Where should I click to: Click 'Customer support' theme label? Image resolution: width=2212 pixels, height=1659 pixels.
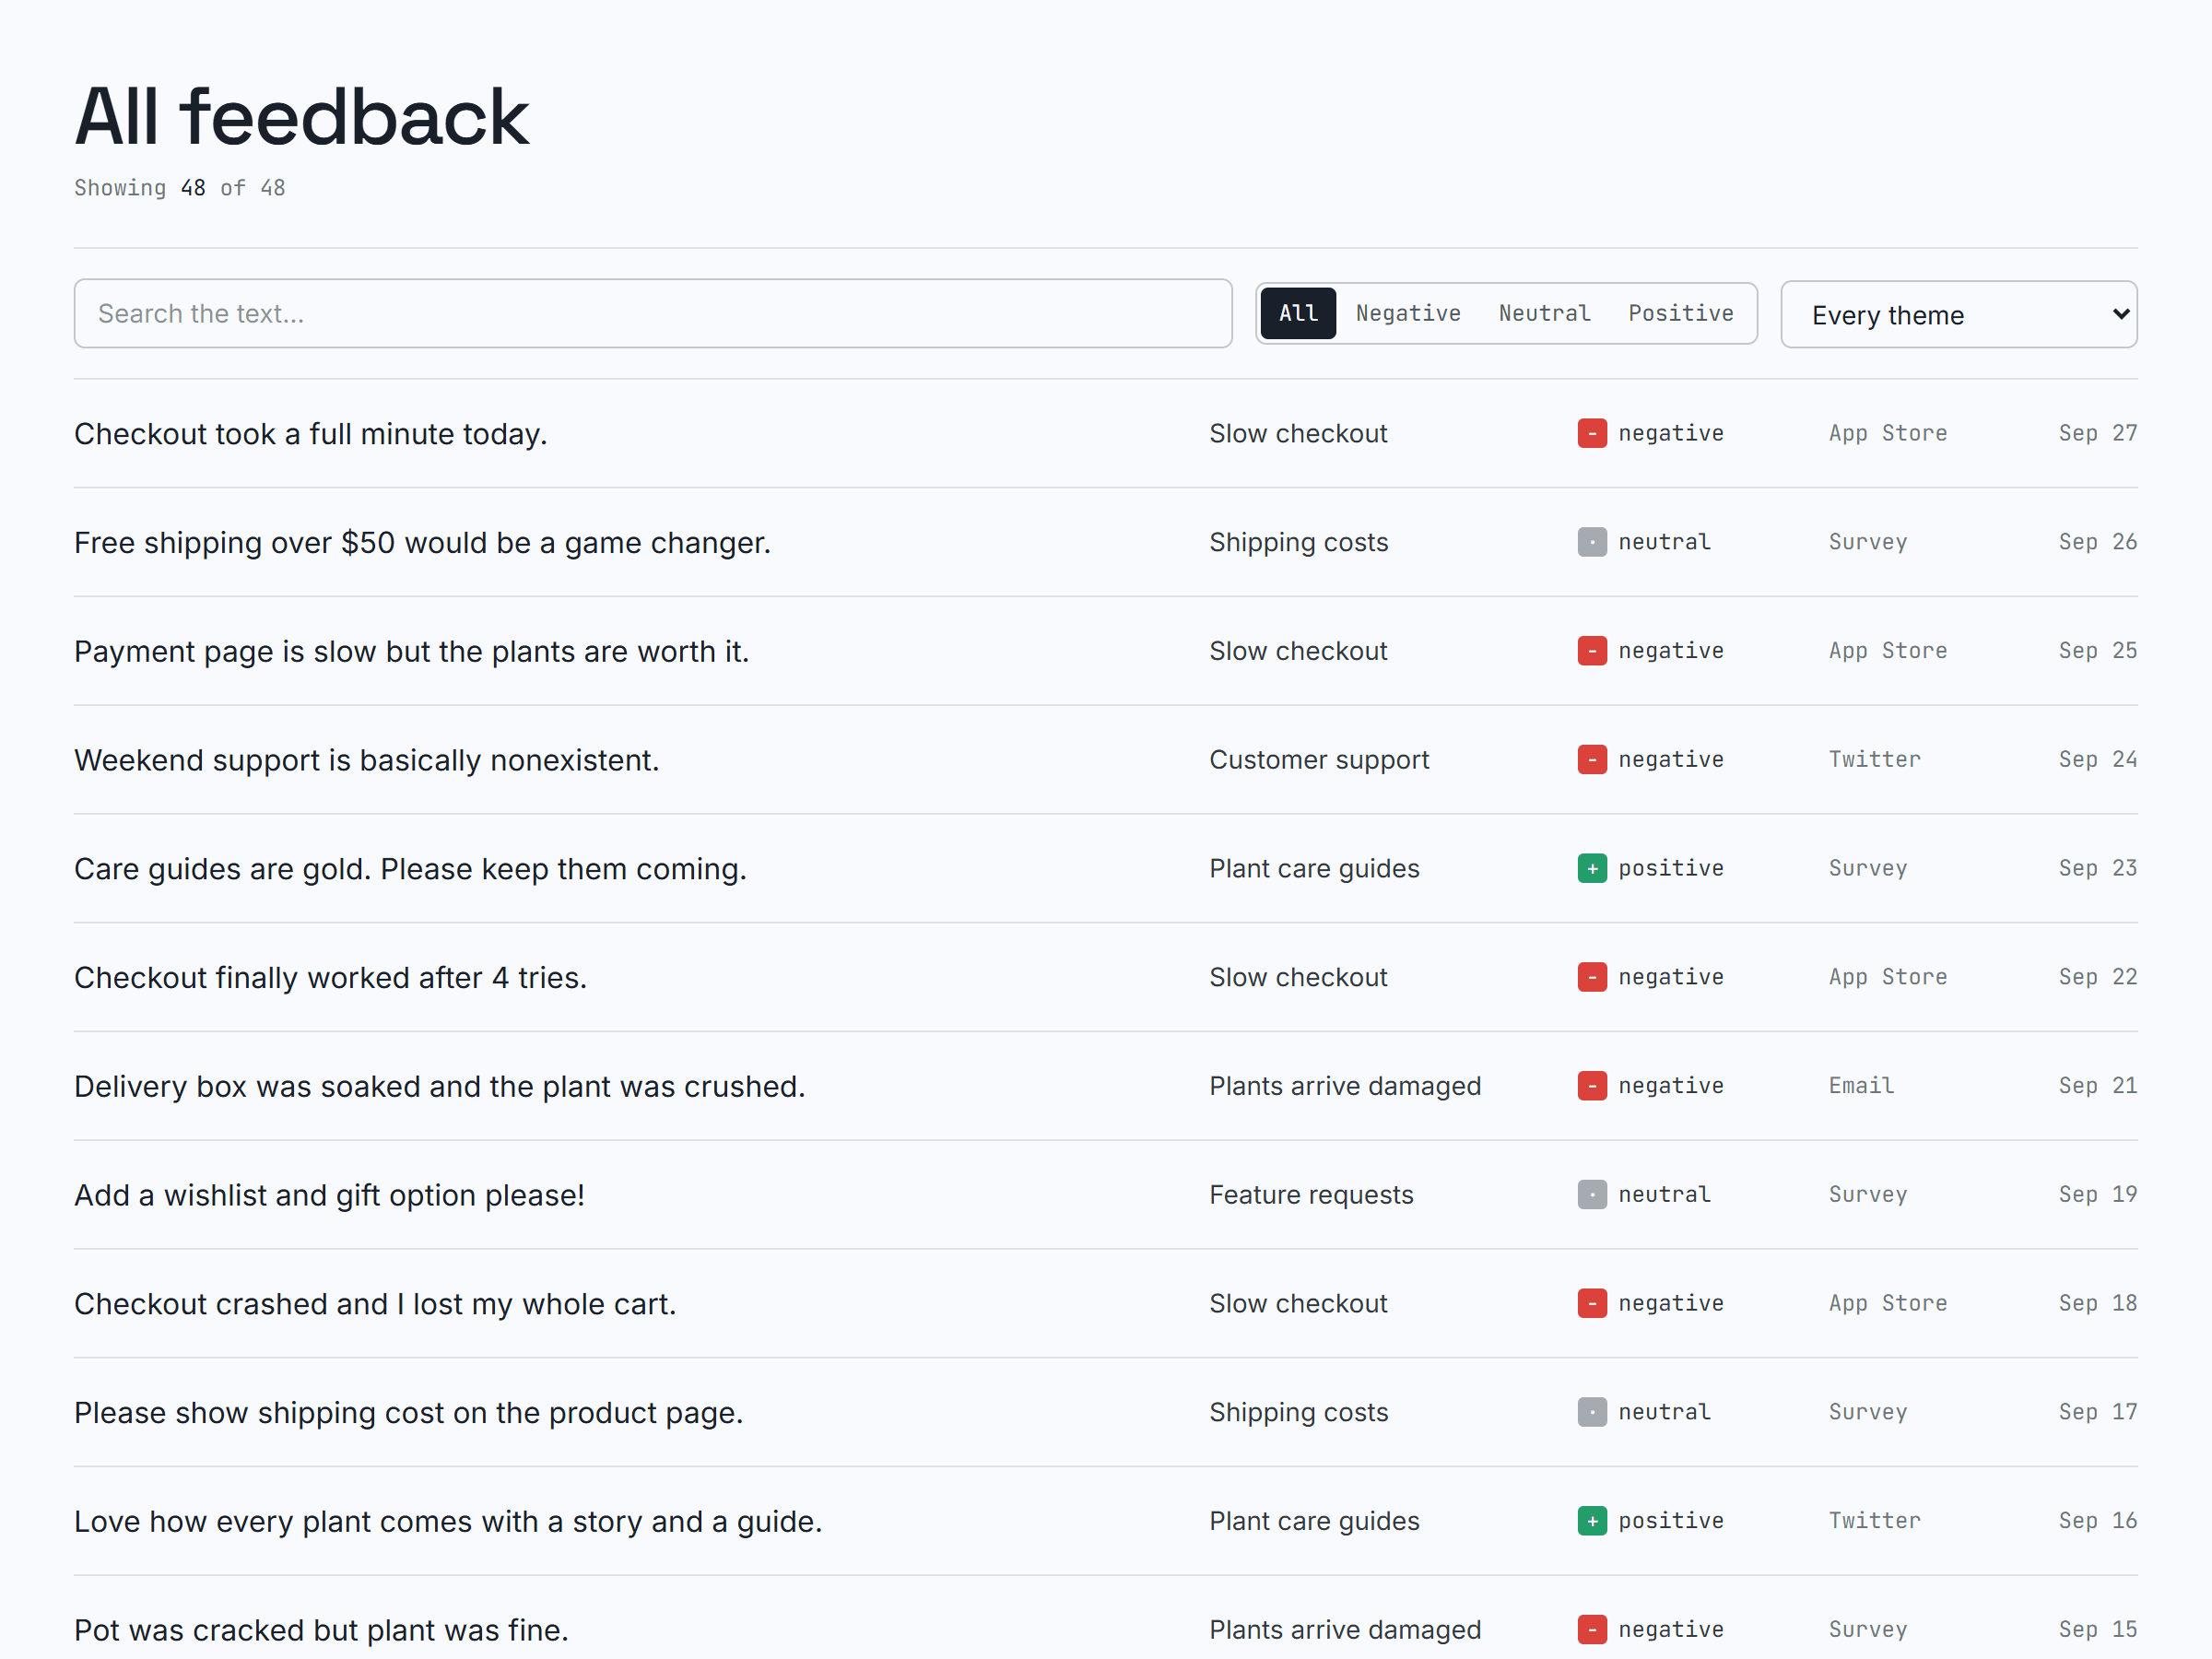tap(1319, 761)
